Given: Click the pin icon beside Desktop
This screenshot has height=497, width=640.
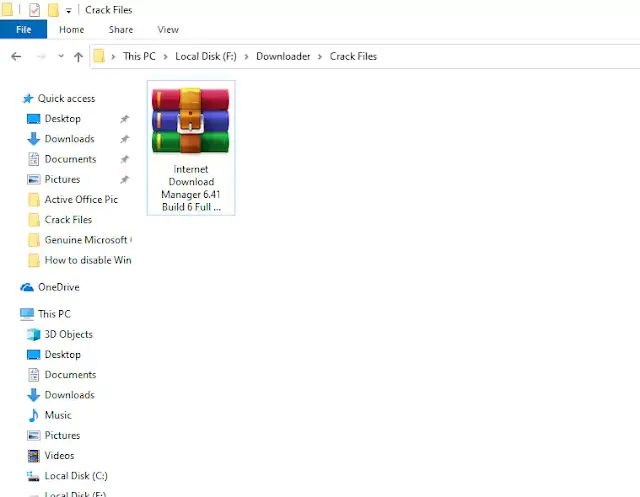Looking at the screenshot, I should click(x=124, y=119).
